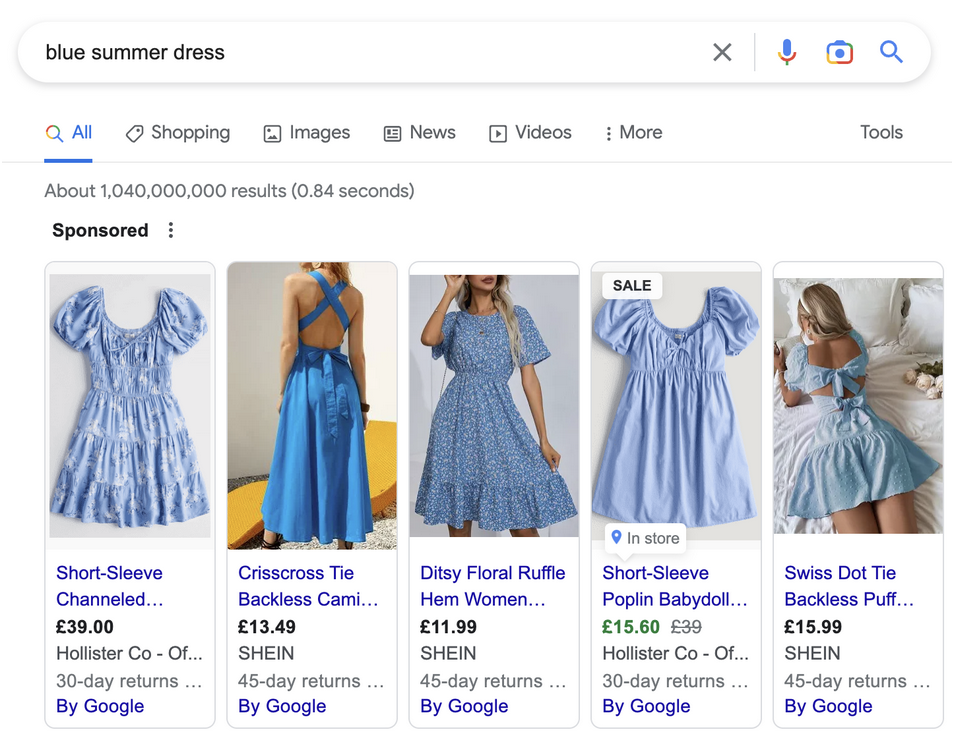Screen dimensions: 958x746
Task: Clear the search box with the X icon
Action: coord(722,53)
